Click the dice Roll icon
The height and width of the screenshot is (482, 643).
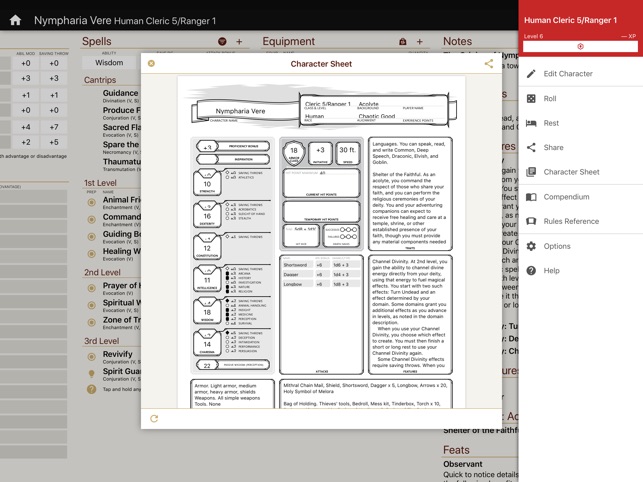pyautogui.click(x=531, y=99)
